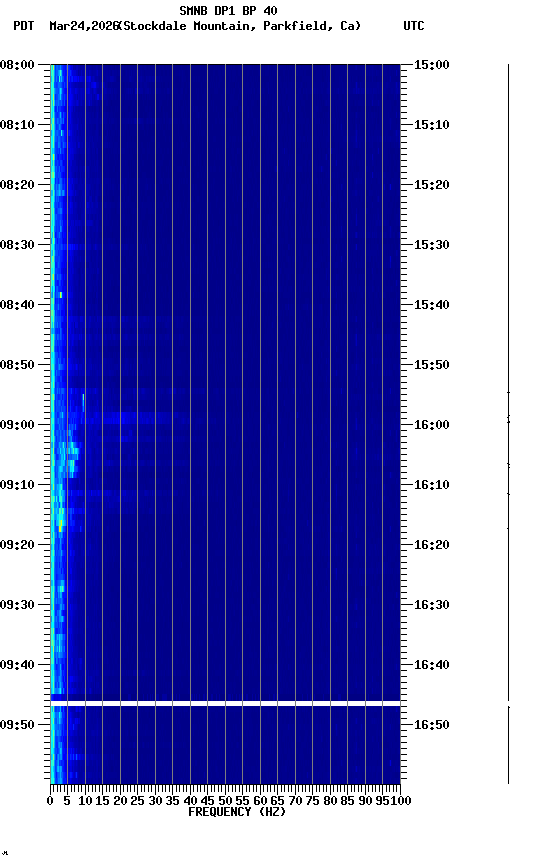Click the 60 Hz frequency tick label
Viewport: 552px width, 864px height.
pyautogui.click(x=260, y=802)
